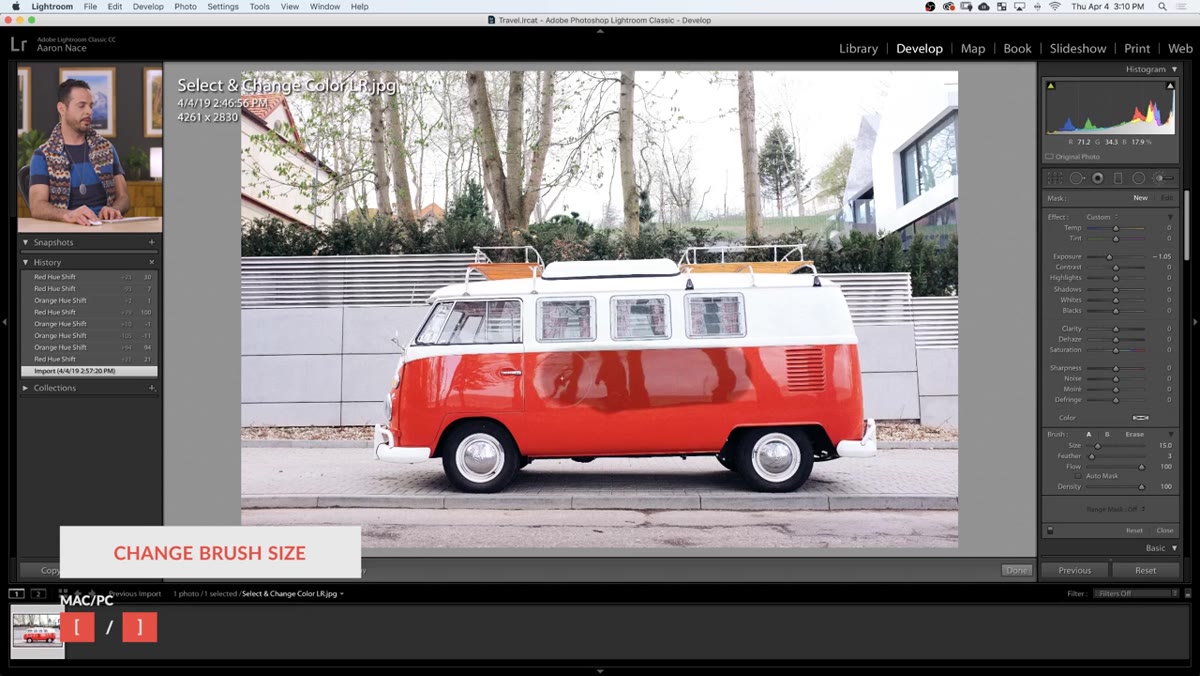
Task: Set Mask mode to Edit
Action: click(1167, 198)
